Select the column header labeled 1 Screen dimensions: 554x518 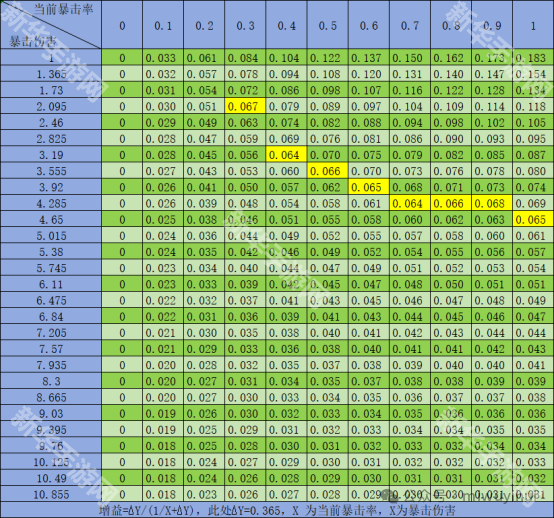tap(533, 25)
